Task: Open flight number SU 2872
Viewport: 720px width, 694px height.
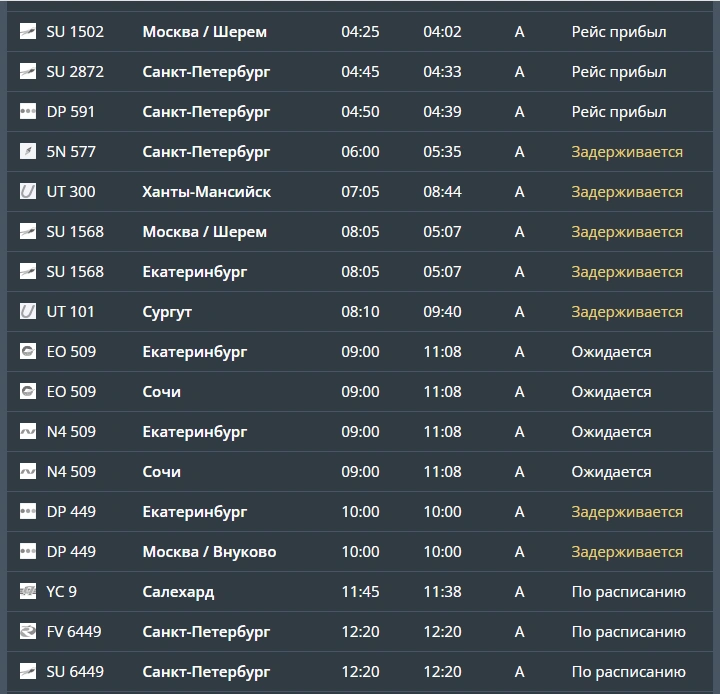Action: pos(75,72)
